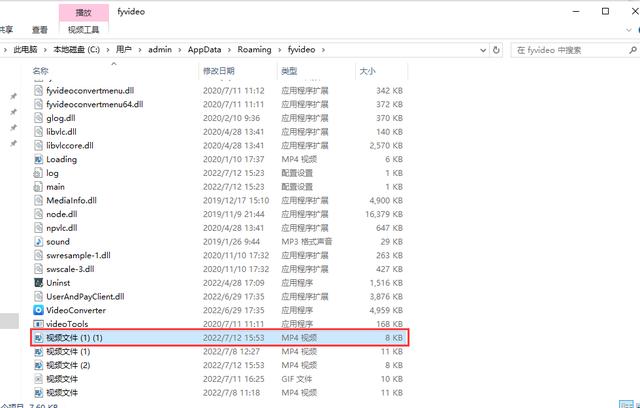Sort files by the 修改日期 column header

point(219,71)
